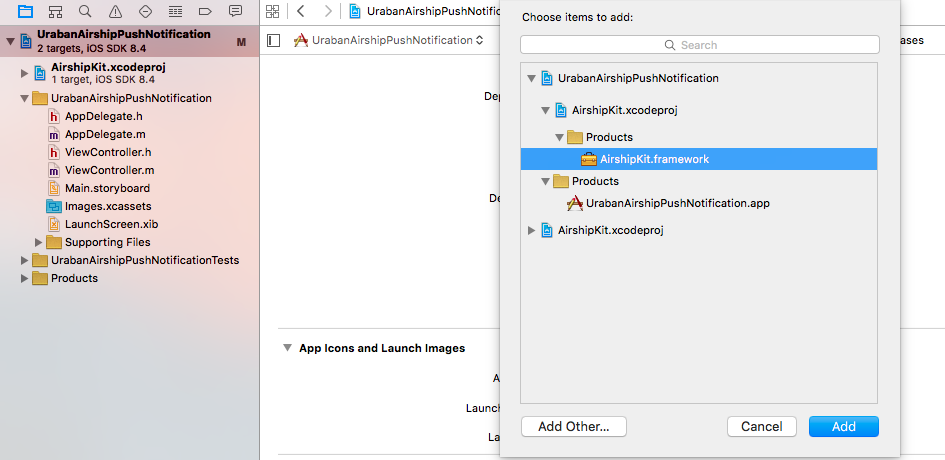
Task: Click the LaunchScreen.xib file icon
Action: pyautogui.click(x=54, y=224)
